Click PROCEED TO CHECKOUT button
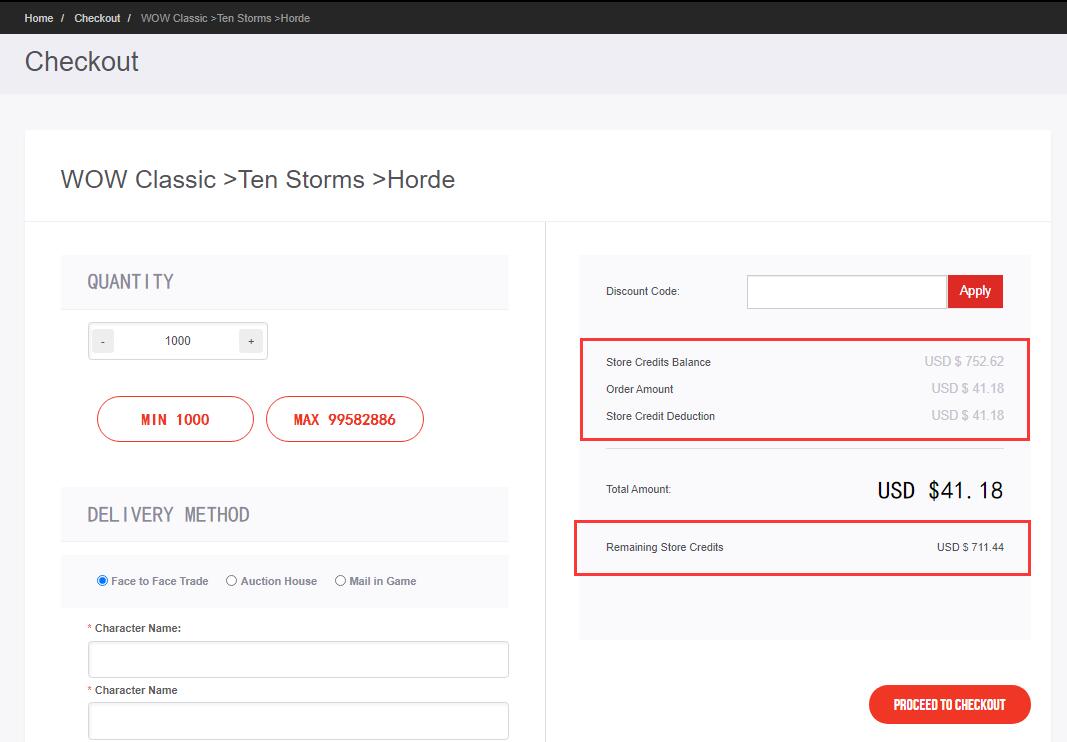This screenshot has height=742, width=1067. point(949,705)
